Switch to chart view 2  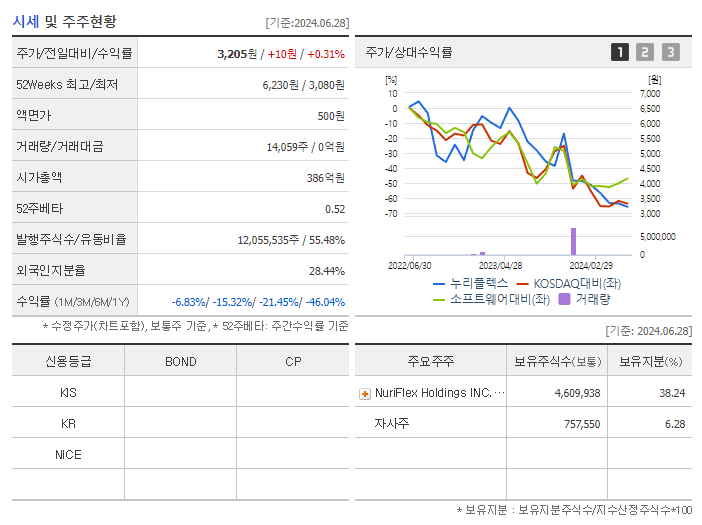click(645, 52)
